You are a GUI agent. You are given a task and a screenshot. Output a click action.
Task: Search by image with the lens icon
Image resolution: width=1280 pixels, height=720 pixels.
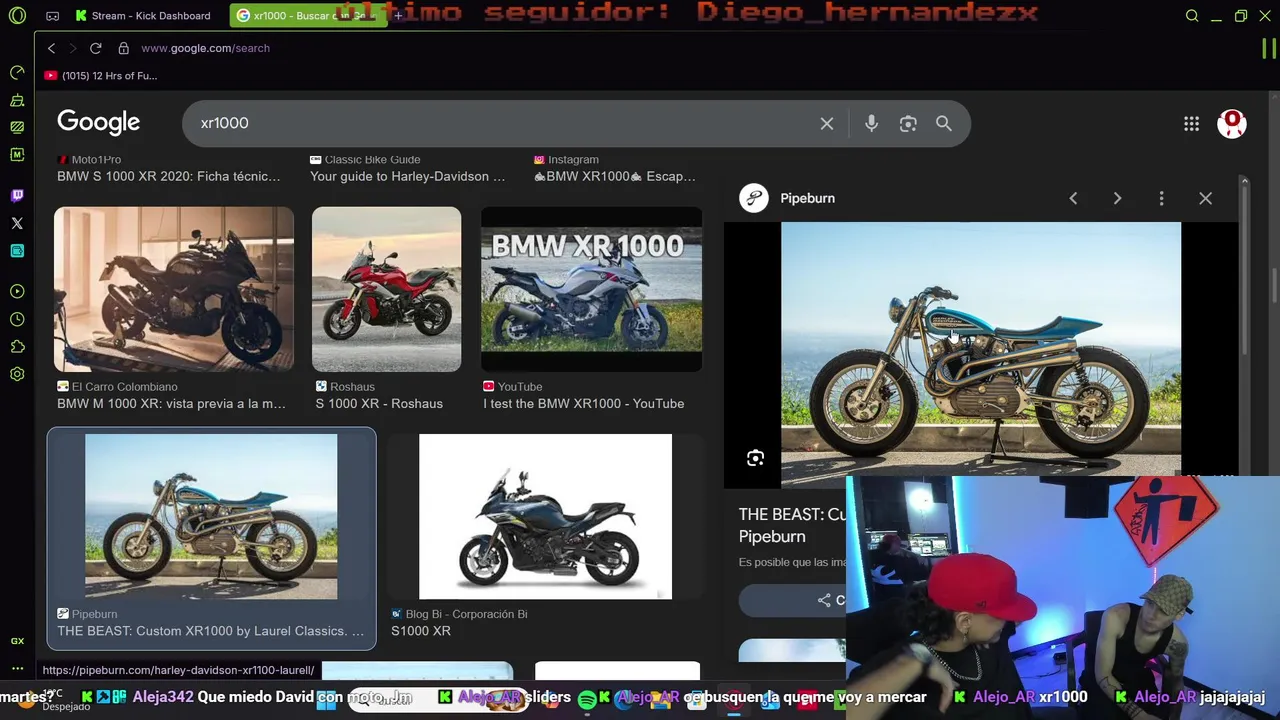908,123
